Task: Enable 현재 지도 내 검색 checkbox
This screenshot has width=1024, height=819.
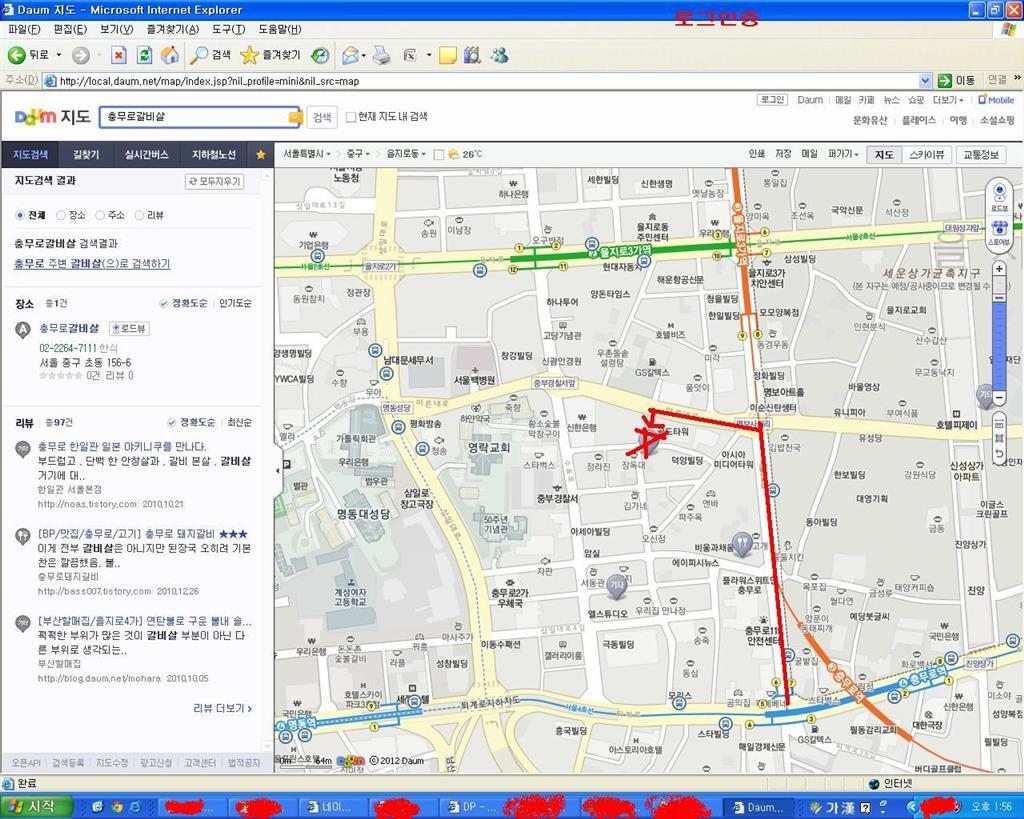Action: click(x=350, y=117)
